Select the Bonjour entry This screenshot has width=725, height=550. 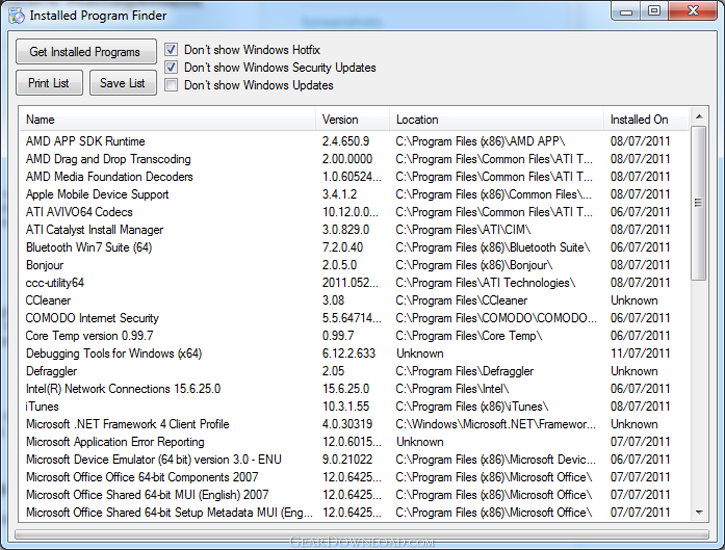(355, 265)
